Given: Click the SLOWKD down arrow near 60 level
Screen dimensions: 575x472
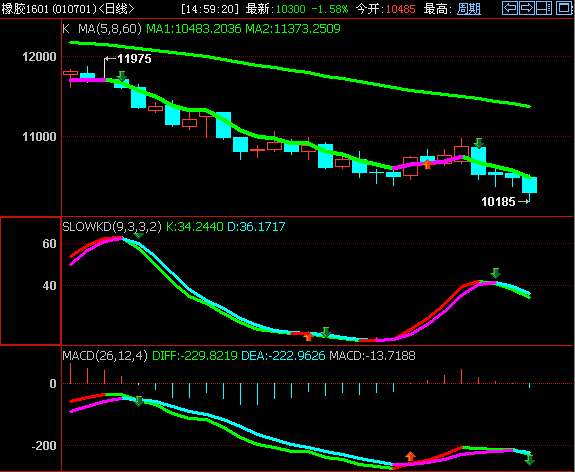Looking at the screenshot, I should point(139,235).
